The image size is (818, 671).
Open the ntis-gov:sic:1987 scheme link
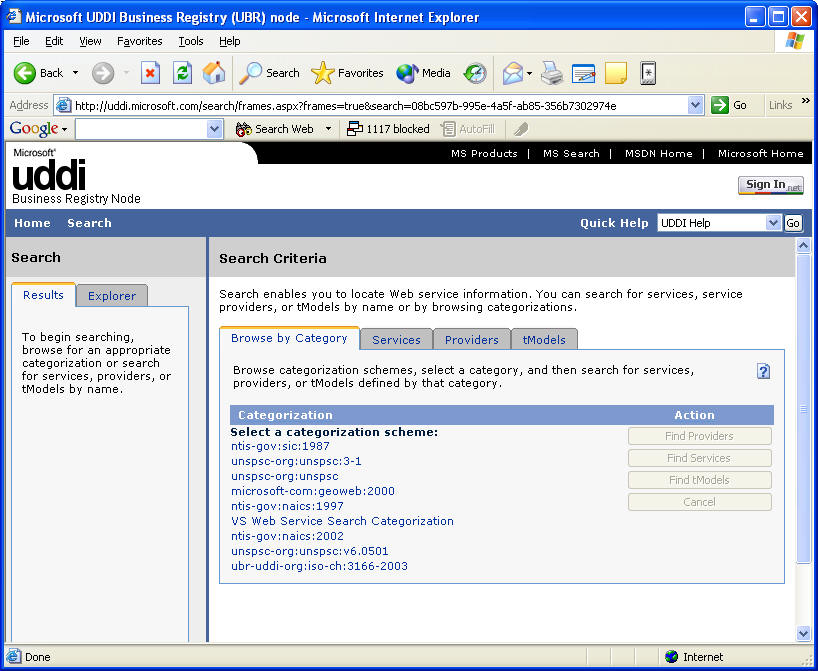coord(280,446)
